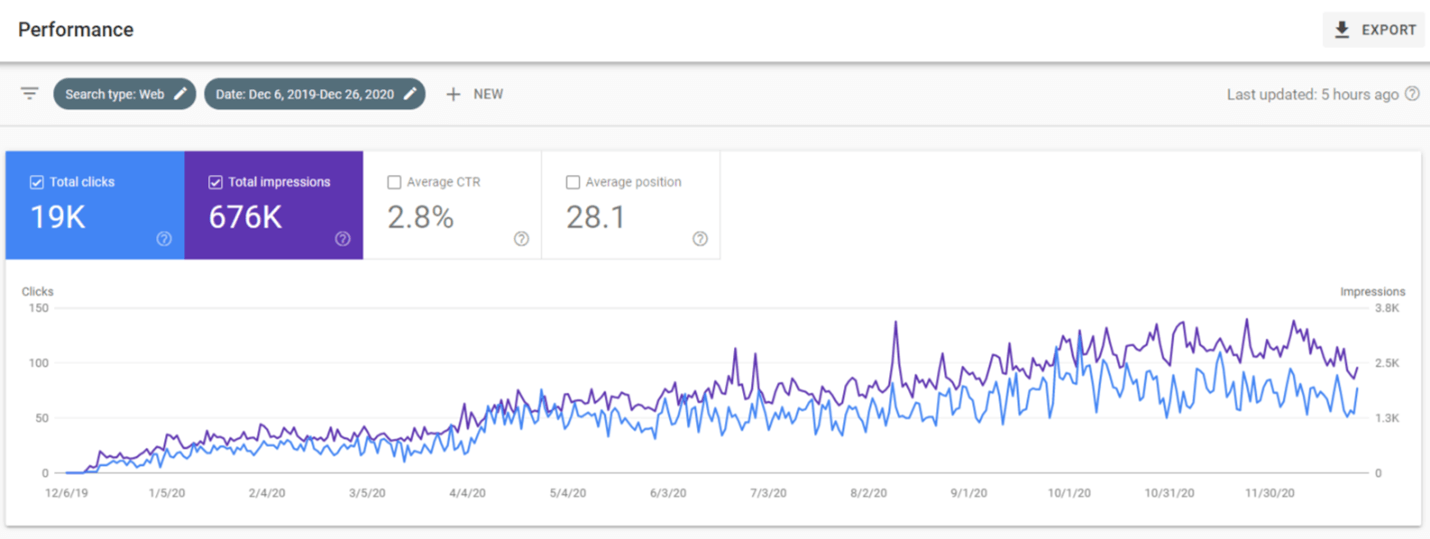Open help icon beside Last updated
Image resolution: width=1430 pixels, height=539 pixels.
(x=1412, y=94)
